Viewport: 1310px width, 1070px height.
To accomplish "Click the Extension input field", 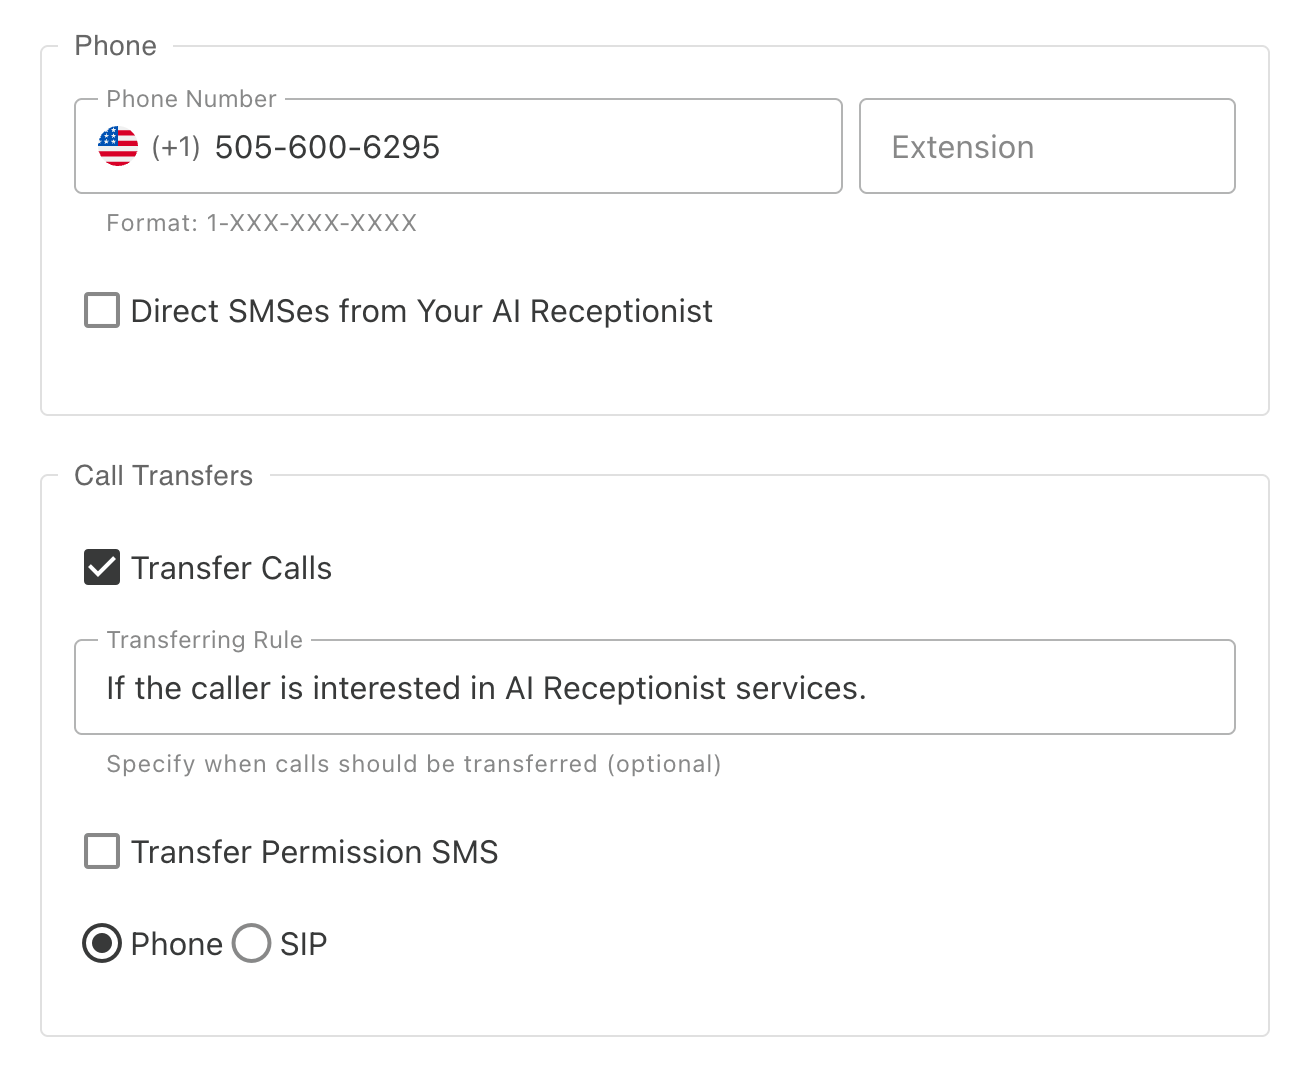I will point(1046,146).
